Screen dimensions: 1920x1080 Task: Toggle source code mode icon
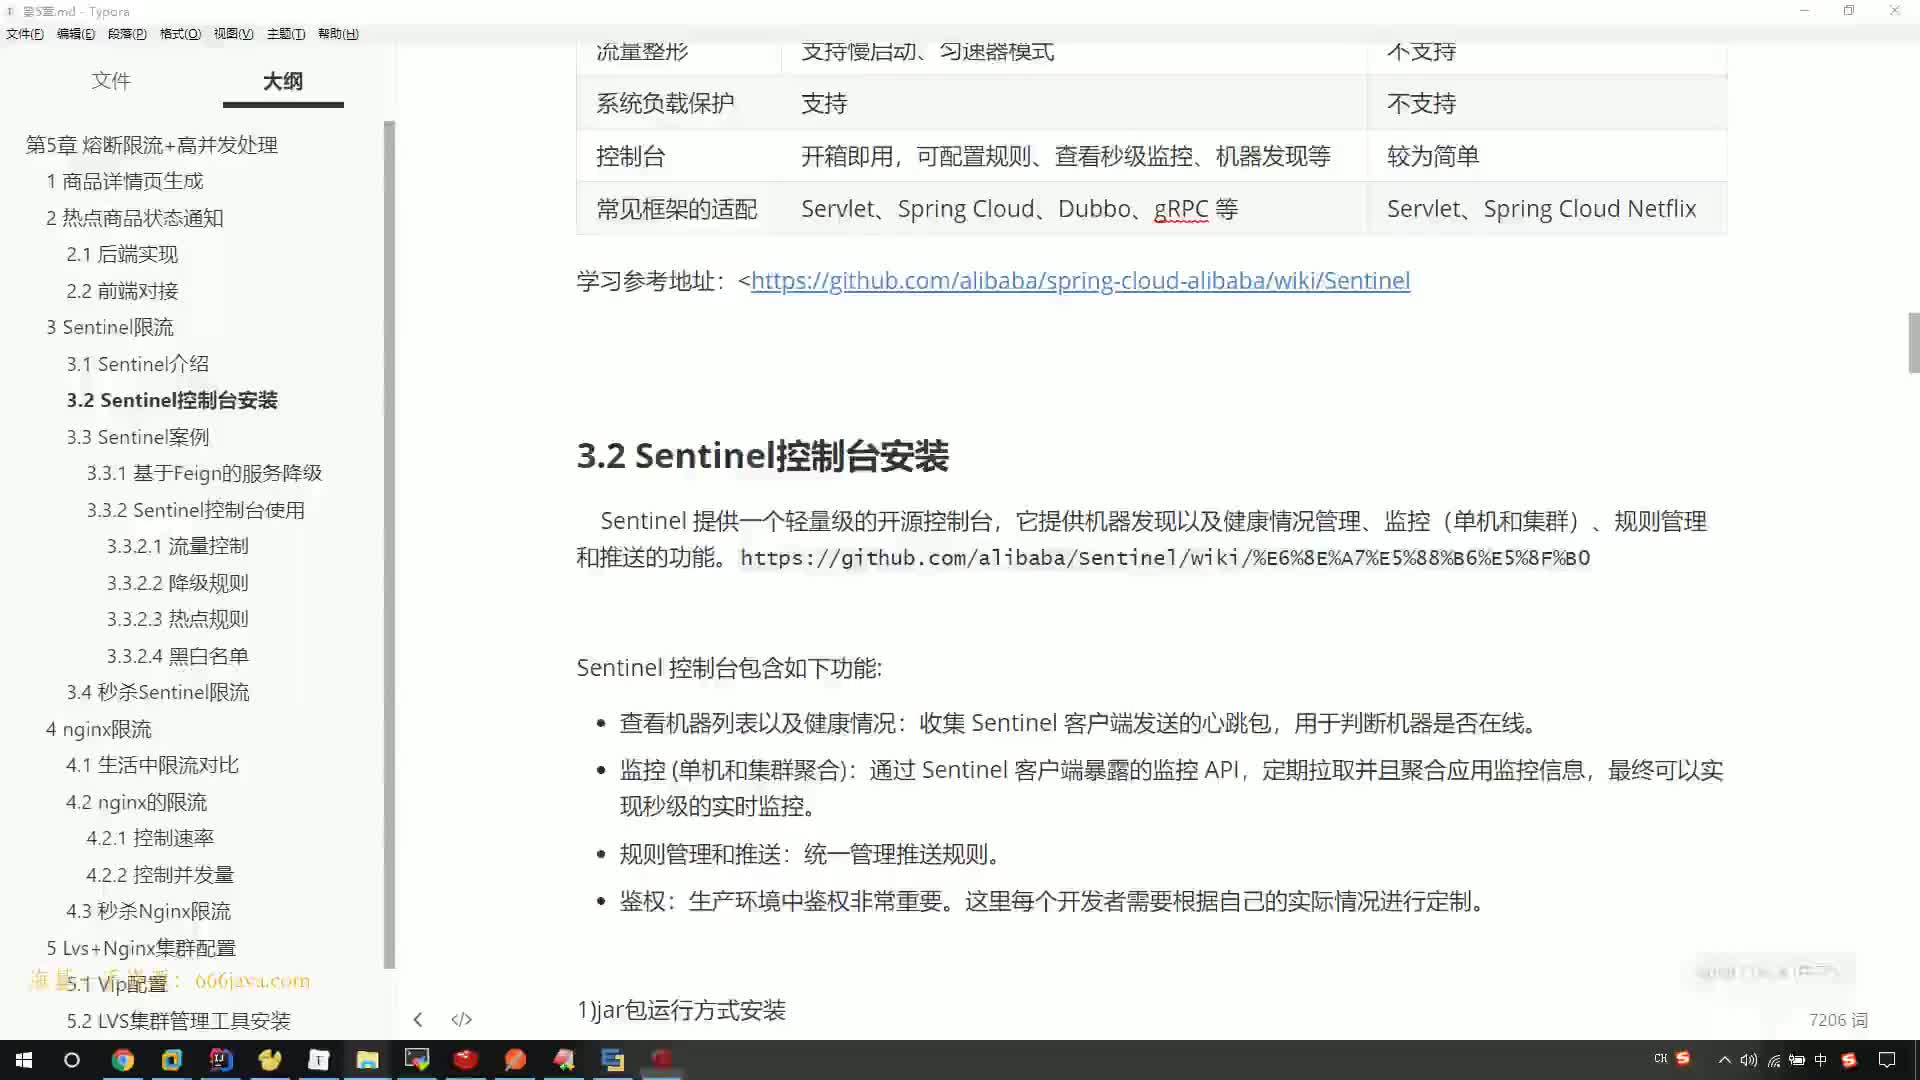point(461,1019)
